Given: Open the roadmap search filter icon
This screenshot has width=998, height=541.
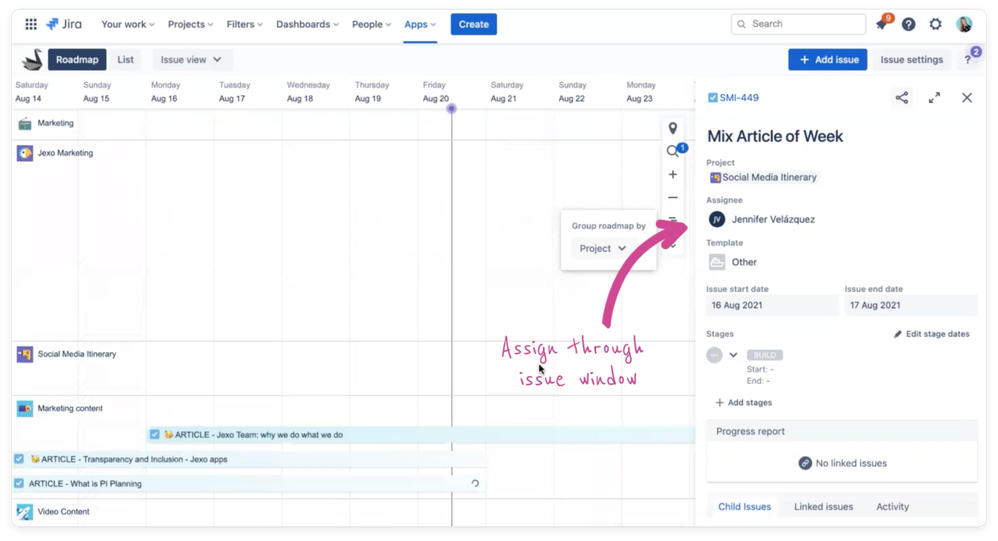Looking at the screenshot, I should click(x=673, y=151).
